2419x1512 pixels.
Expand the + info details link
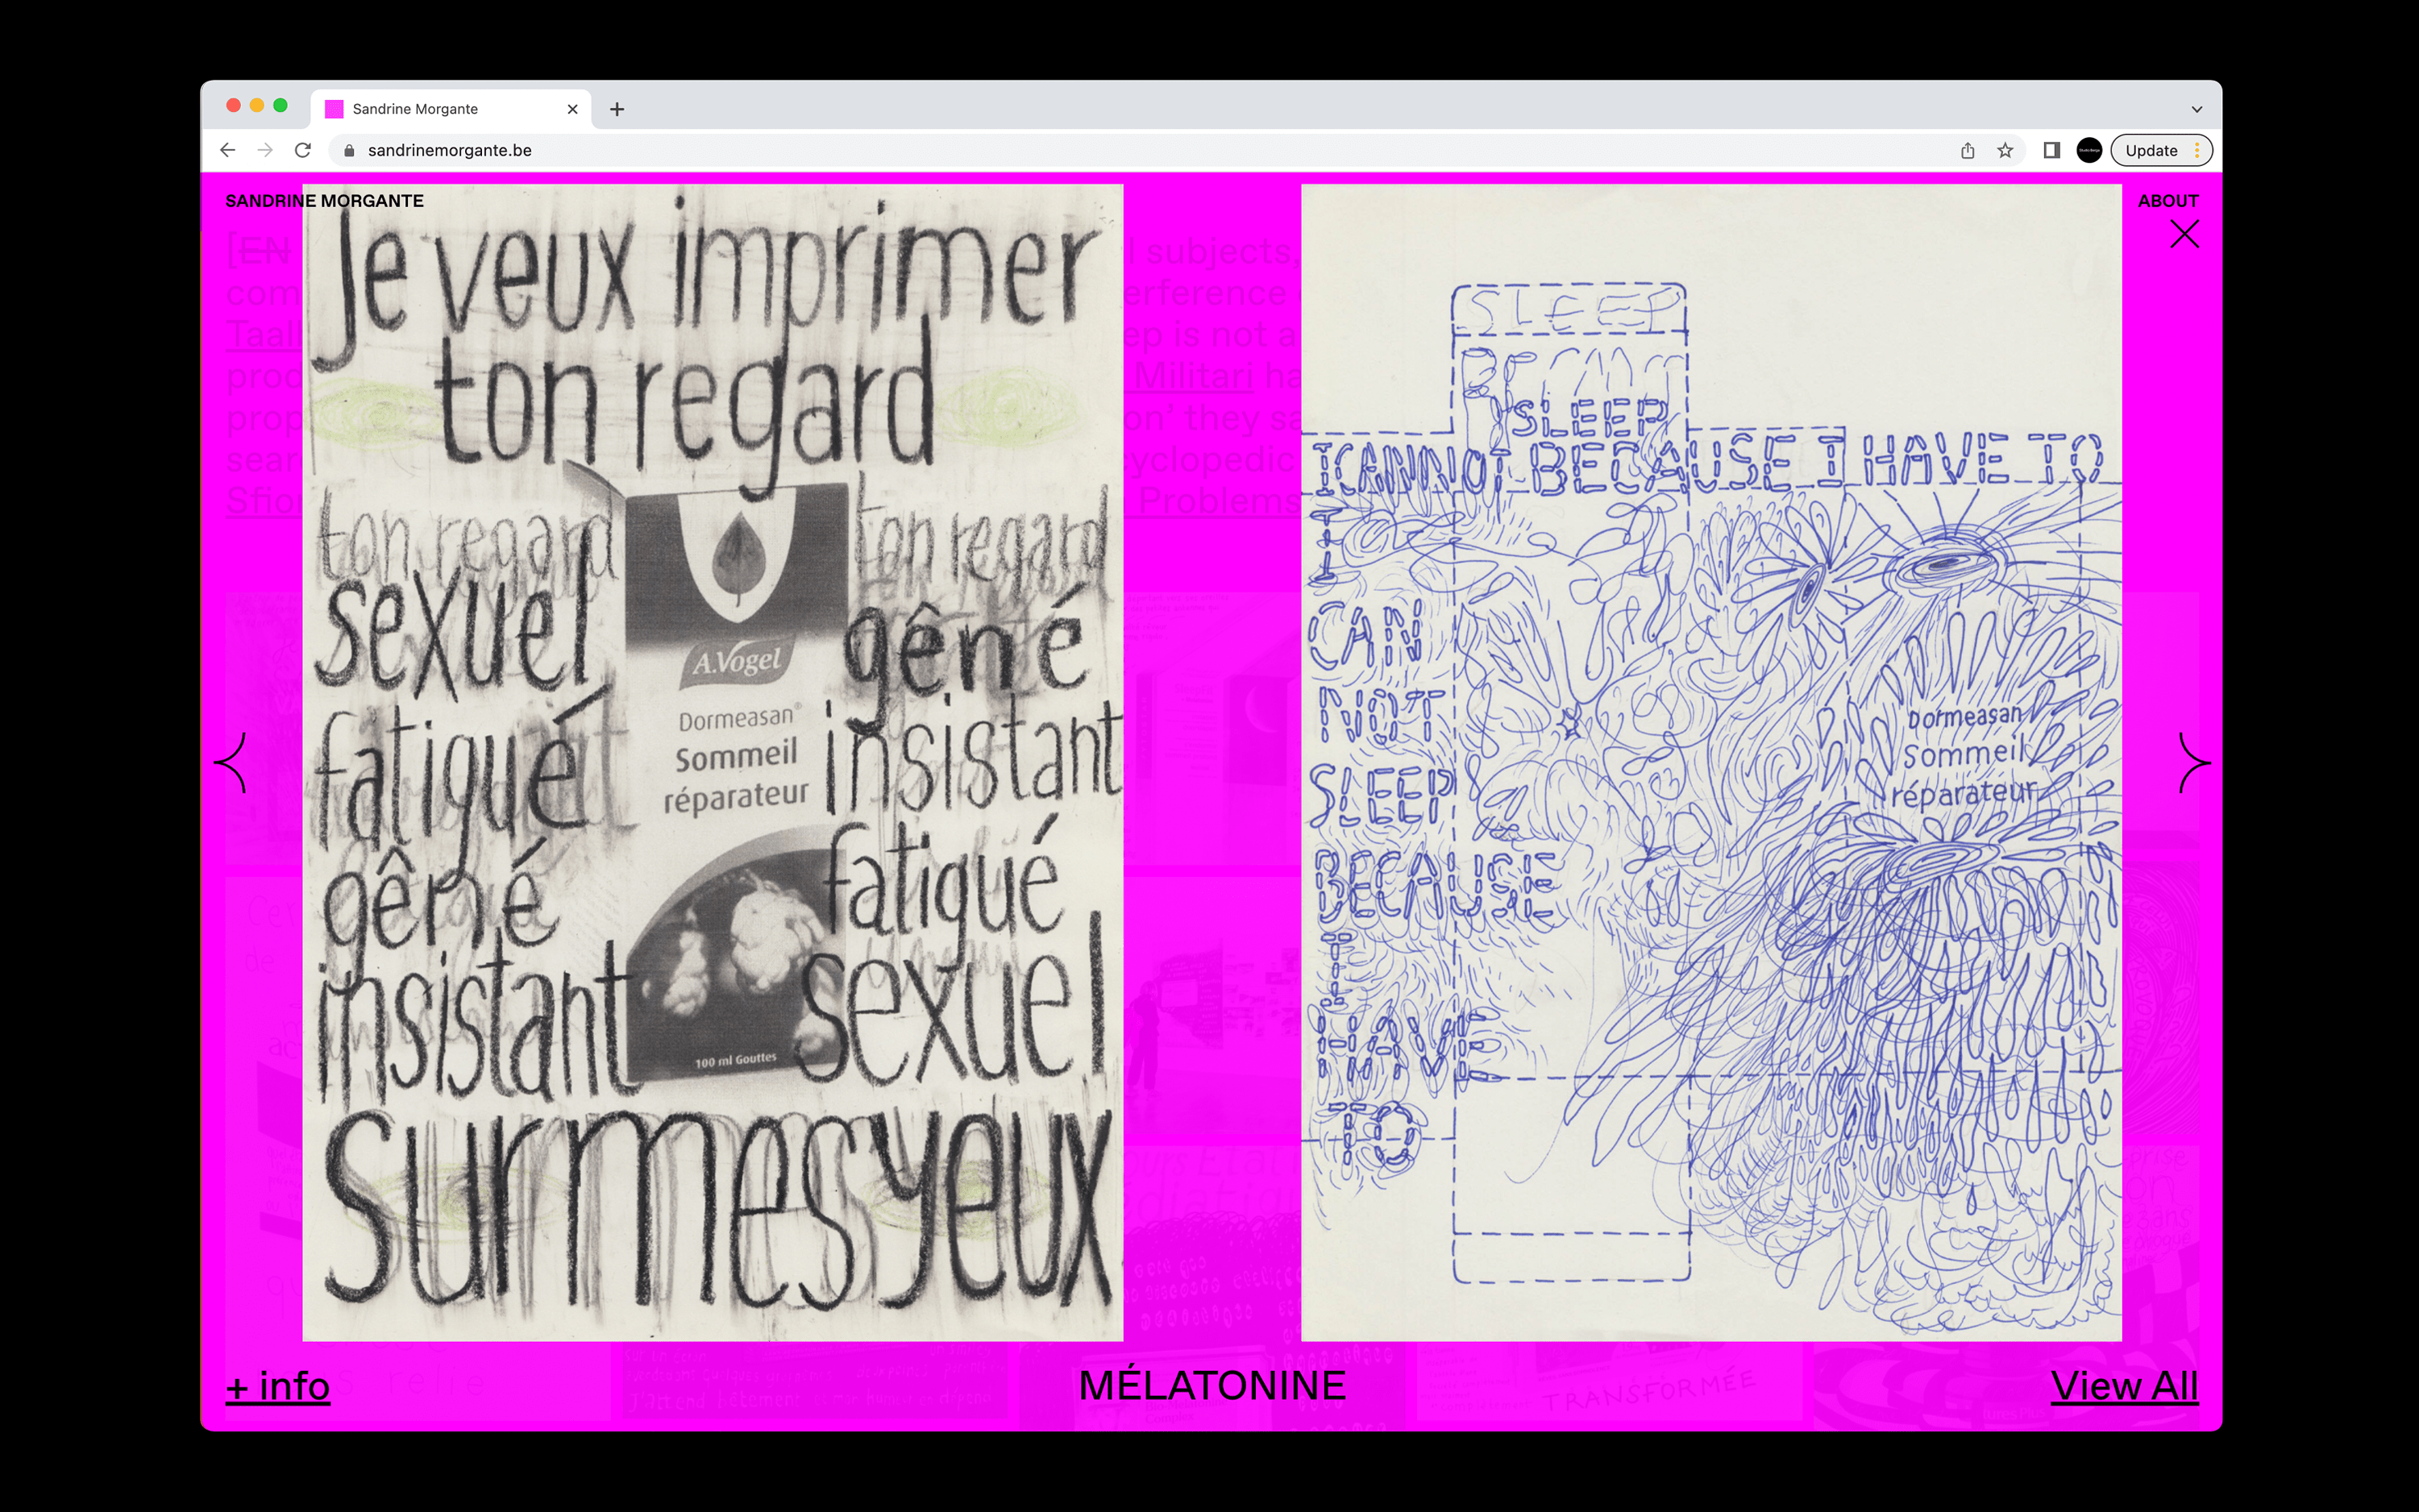pyautogui.click(x=278, y=1386)
